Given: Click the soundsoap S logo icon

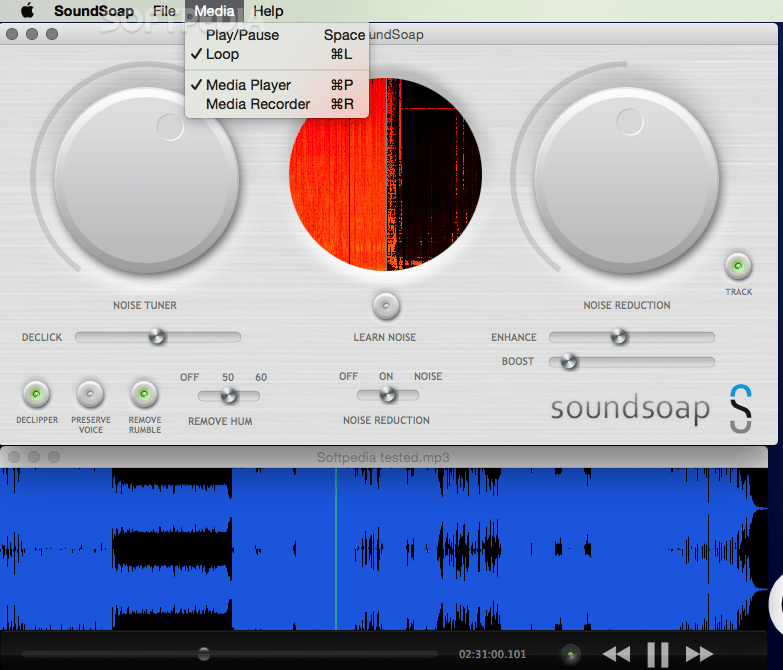Looking at the screenshot, I should point(741,408).
